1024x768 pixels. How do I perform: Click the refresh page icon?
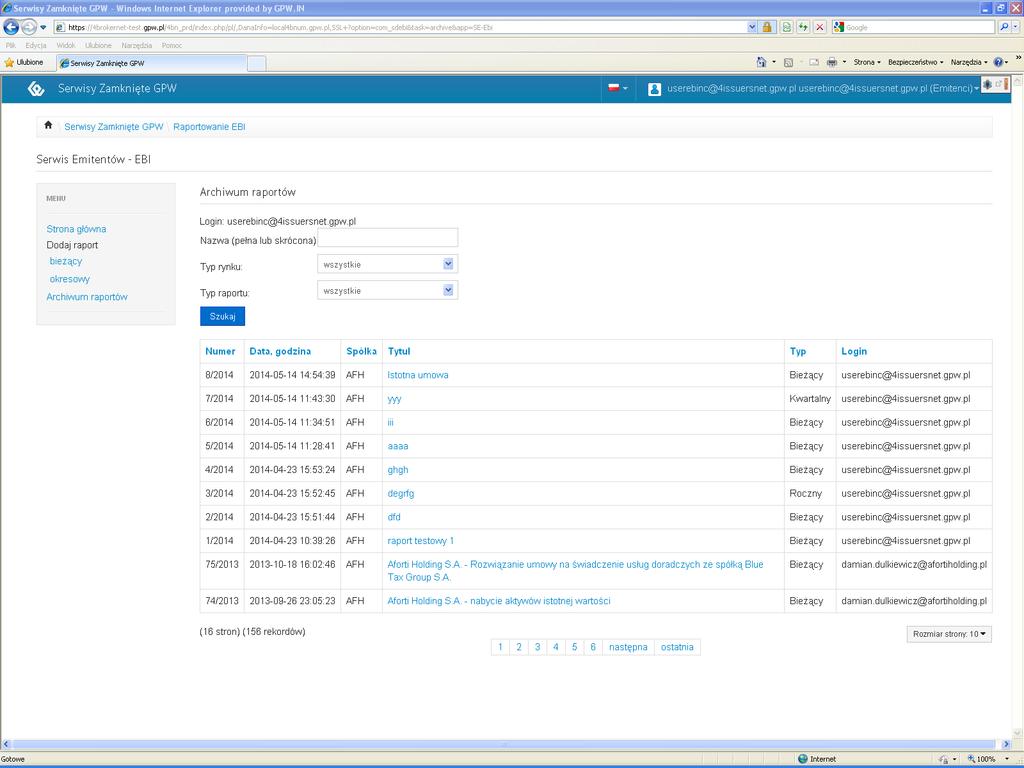coord(803,27)
